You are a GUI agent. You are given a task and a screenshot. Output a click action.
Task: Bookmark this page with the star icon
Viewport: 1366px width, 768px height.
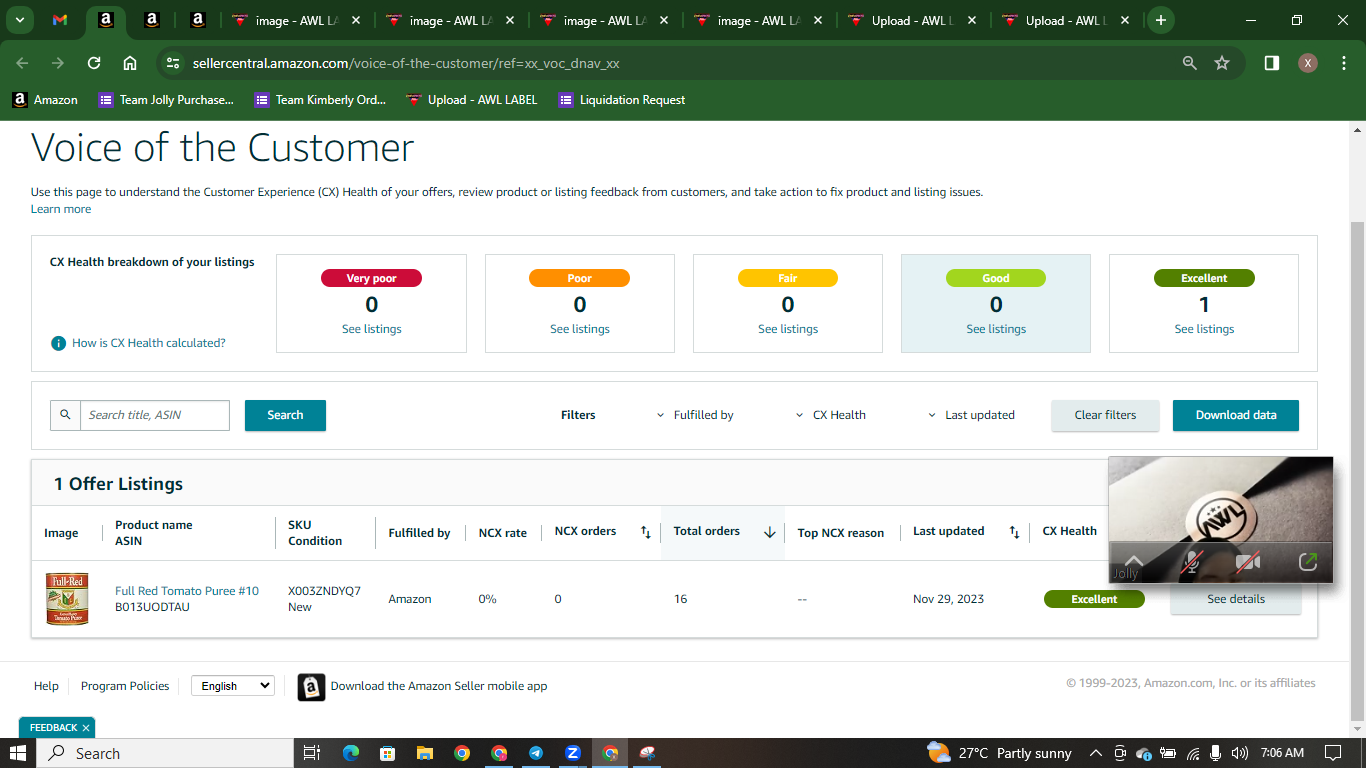pyautogui.click(x=1222, y=63)
